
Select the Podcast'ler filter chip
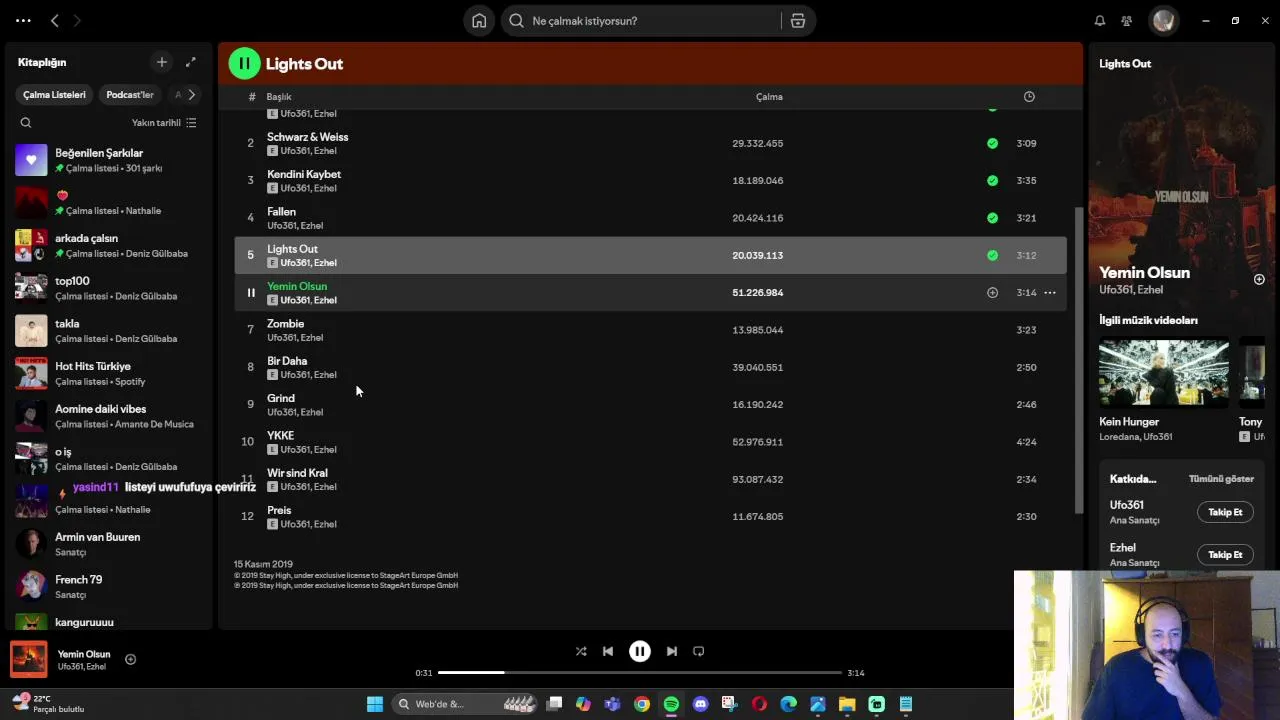(x=130, y=95)
